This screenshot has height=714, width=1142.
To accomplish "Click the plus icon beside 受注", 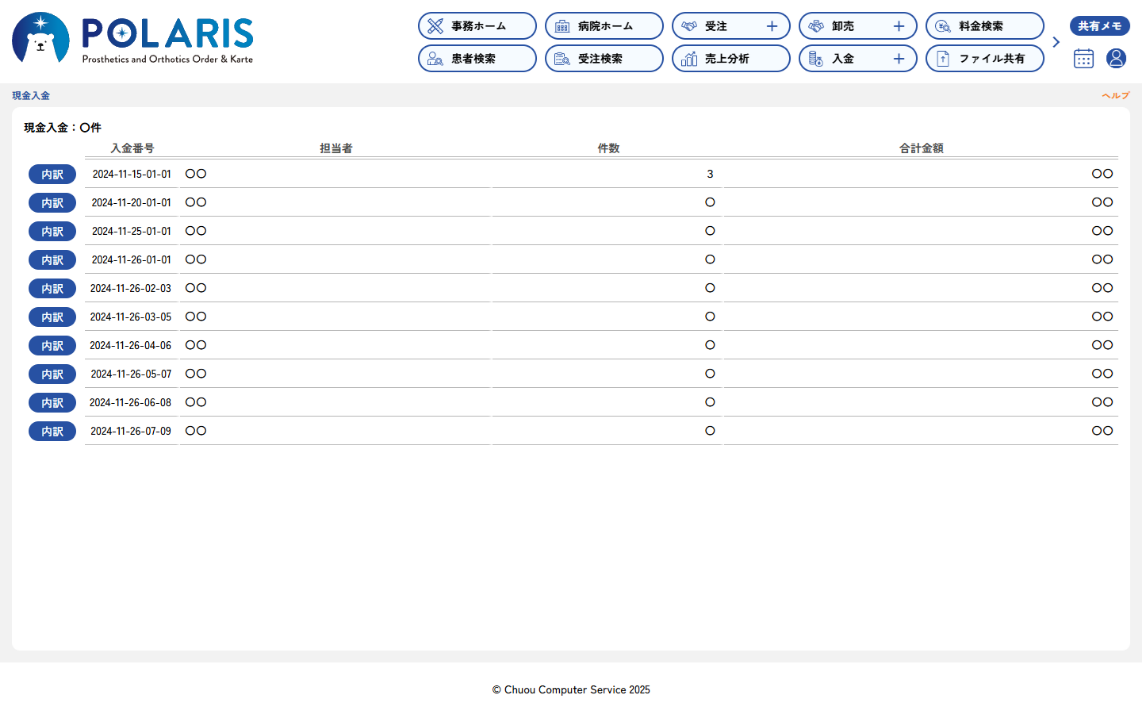I will coord(771,26).
